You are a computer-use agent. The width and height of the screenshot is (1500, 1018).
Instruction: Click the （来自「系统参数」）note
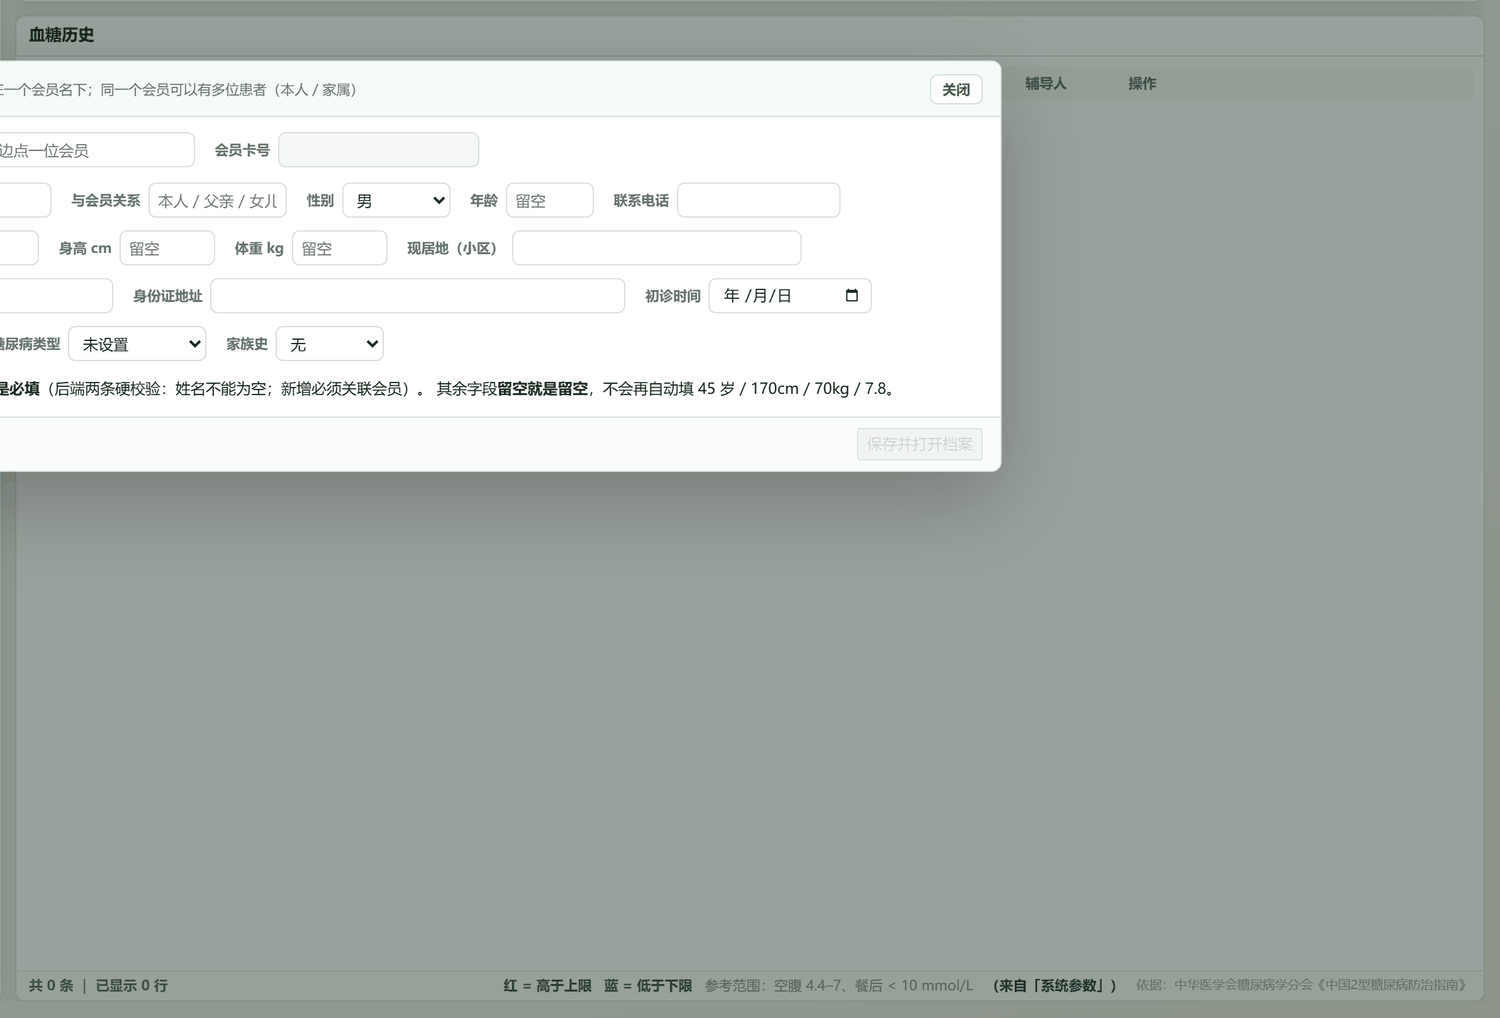1055,986
